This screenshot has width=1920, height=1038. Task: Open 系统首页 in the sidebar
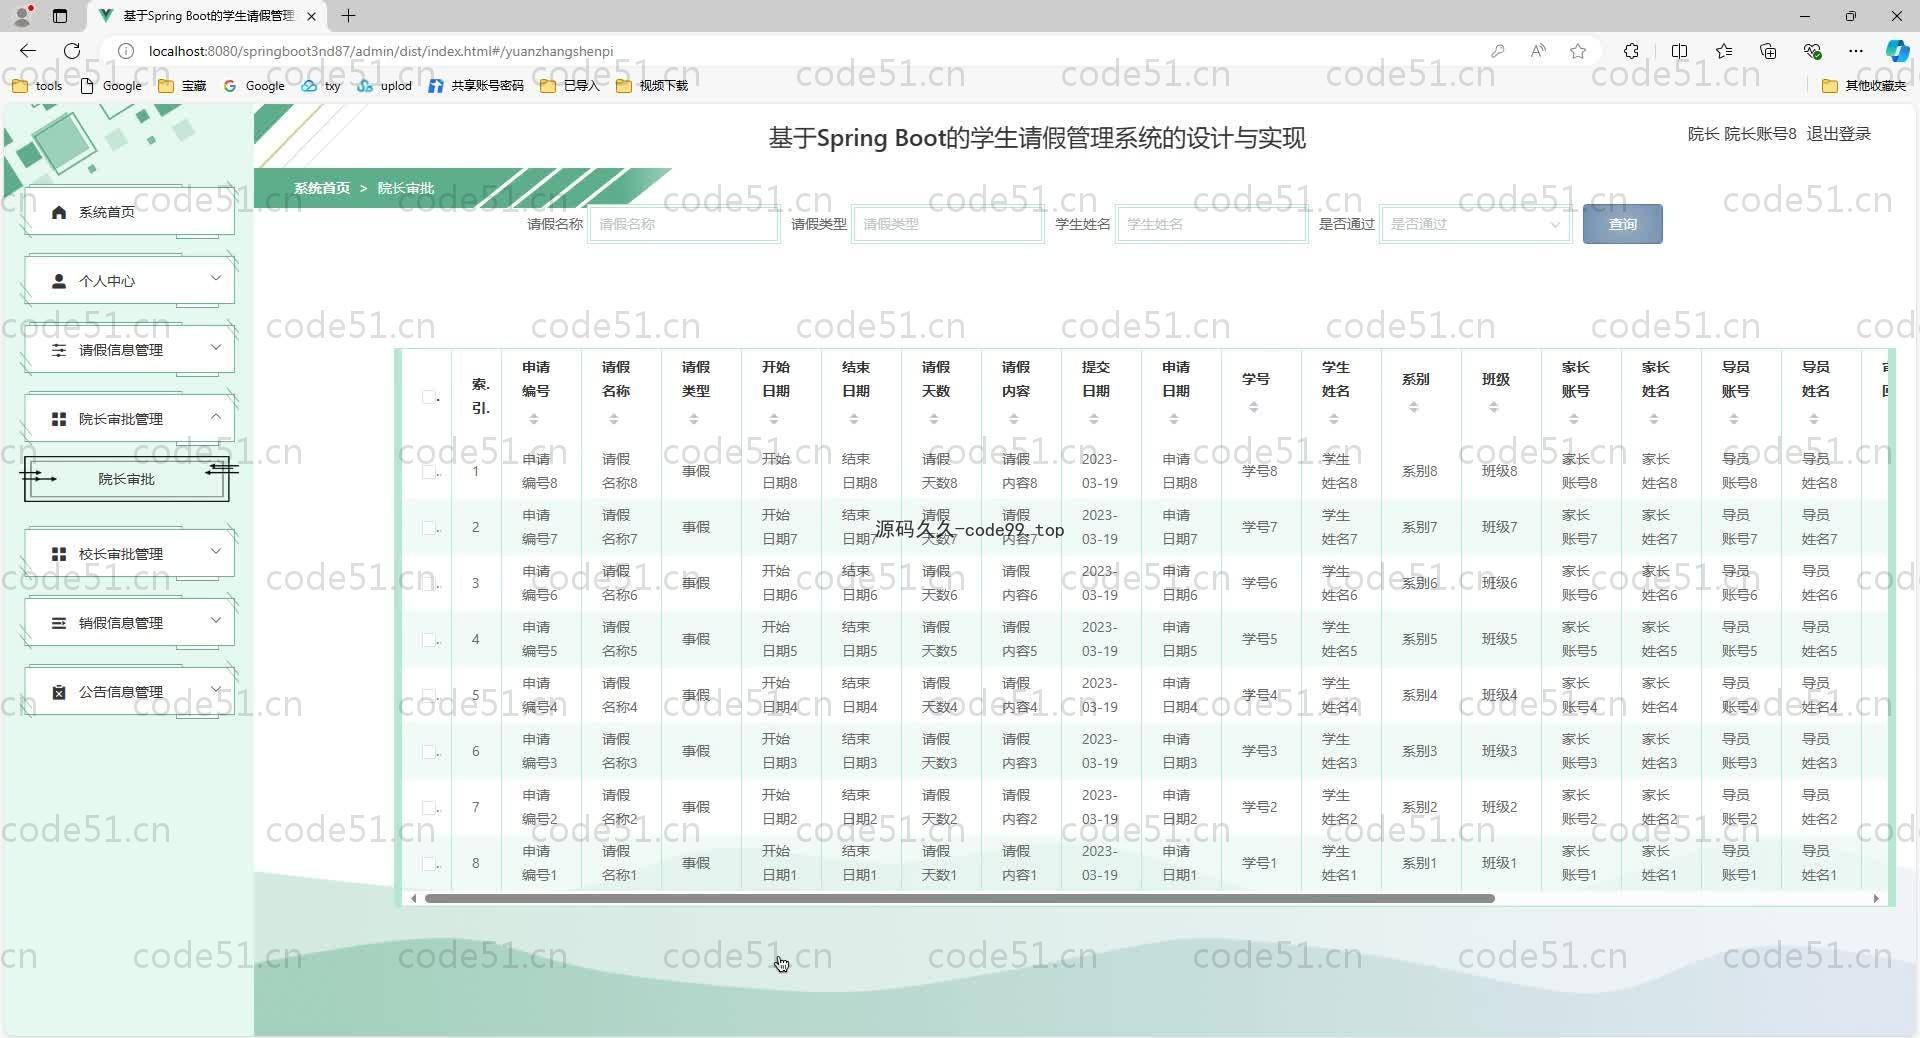pos(129,212)
